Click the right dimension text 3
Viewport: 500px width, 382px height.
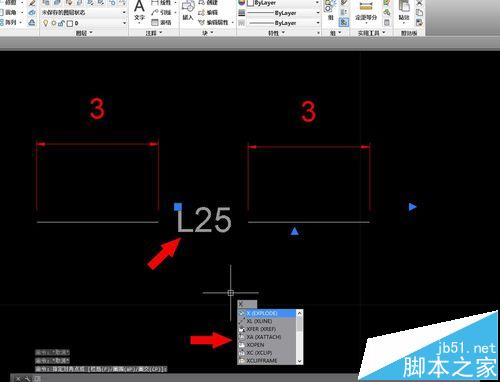coord(308,112)
